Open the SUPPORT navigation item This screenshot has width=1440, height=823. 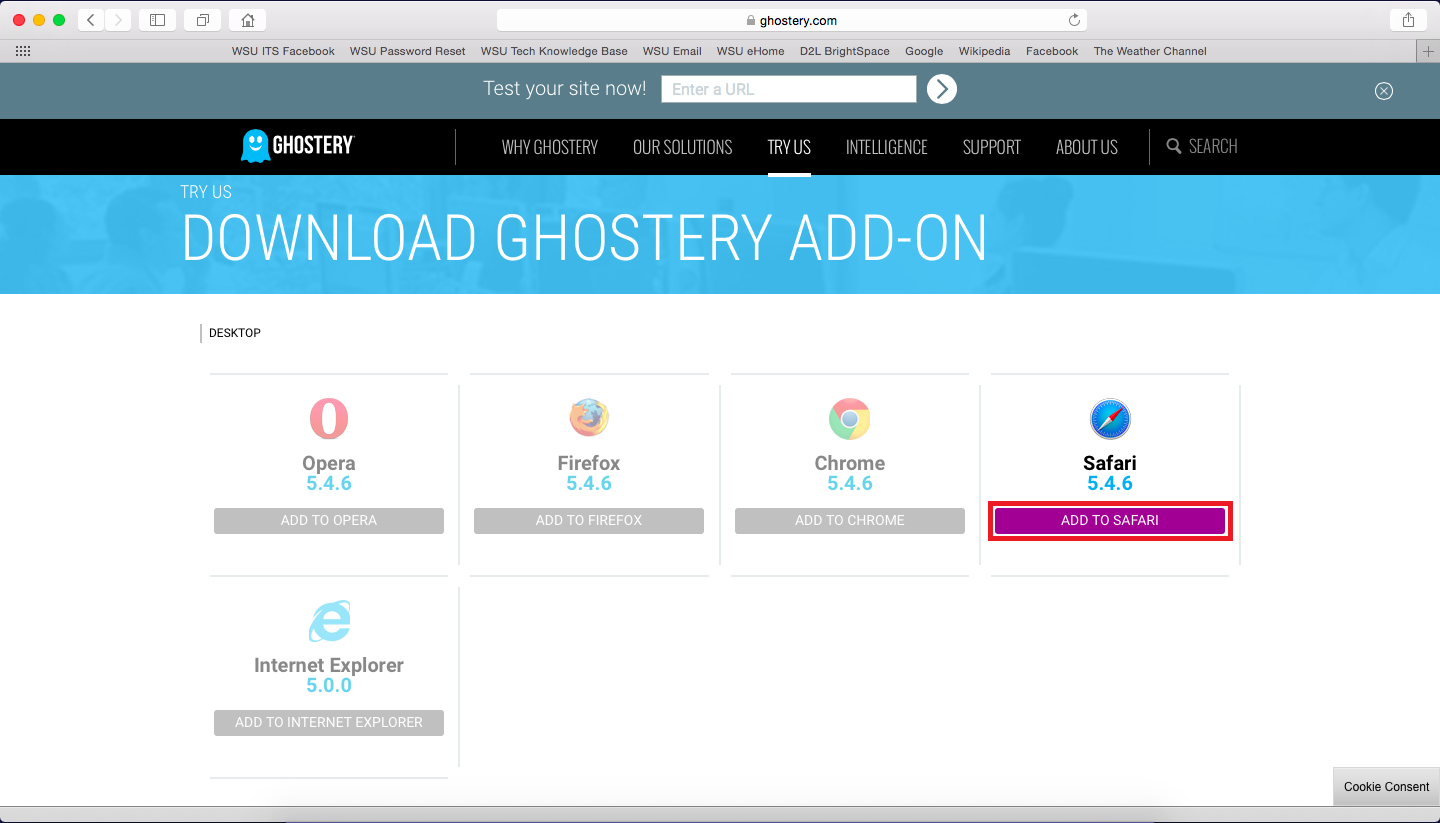click(991, 147)
